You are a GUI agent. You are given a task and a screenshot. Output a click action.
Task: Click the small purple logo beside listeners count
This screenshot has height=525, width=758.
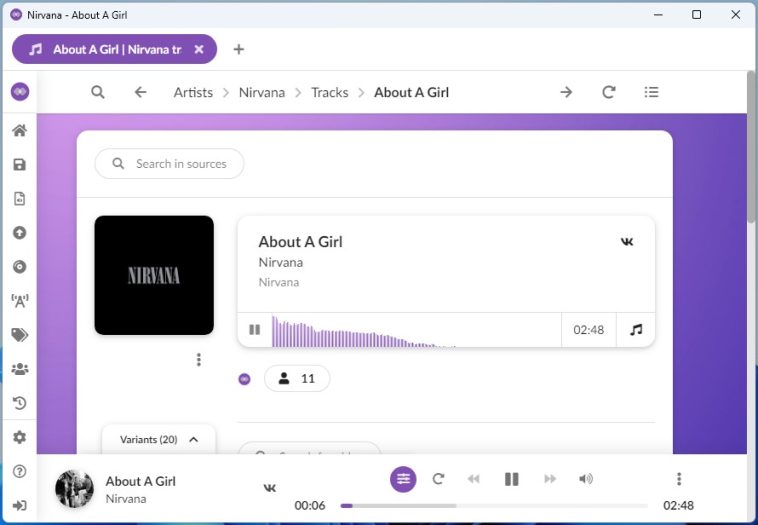[245, 379]
